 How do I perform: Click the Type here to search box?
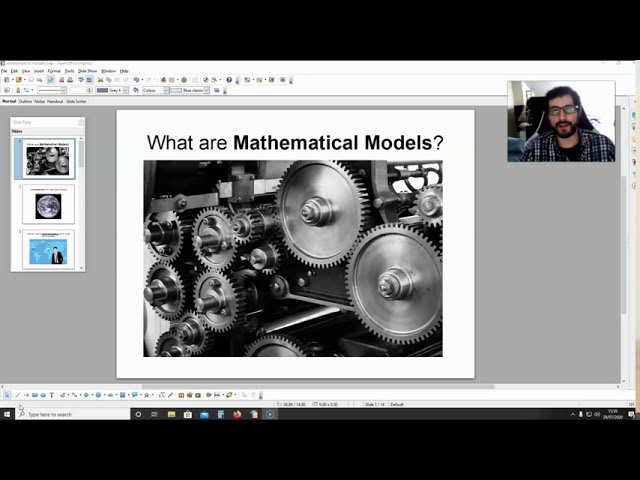73,414
